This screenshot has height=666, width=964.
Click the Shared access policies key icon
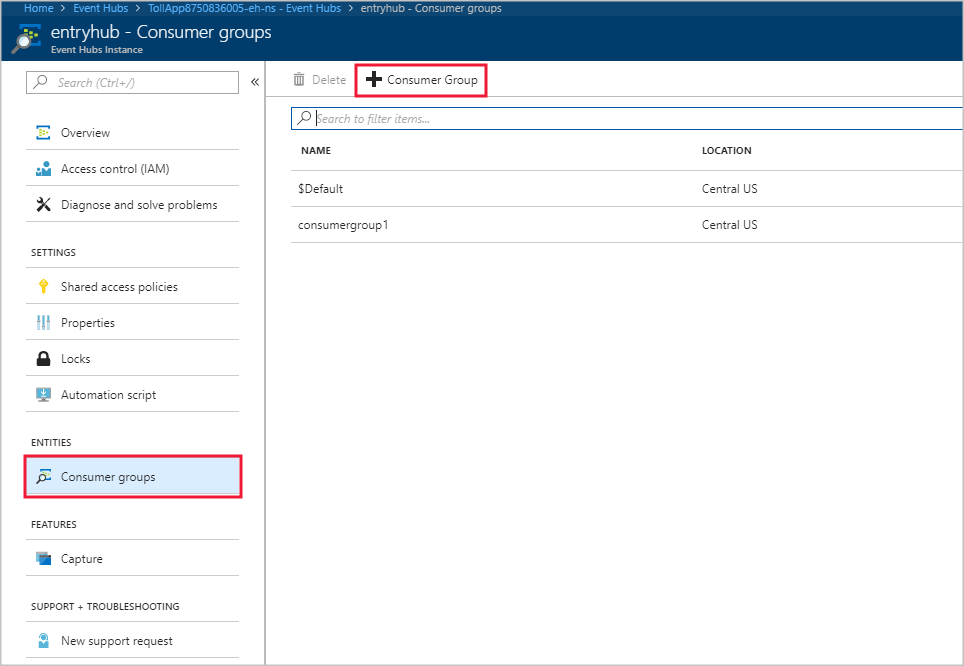(x=43, y=285)
